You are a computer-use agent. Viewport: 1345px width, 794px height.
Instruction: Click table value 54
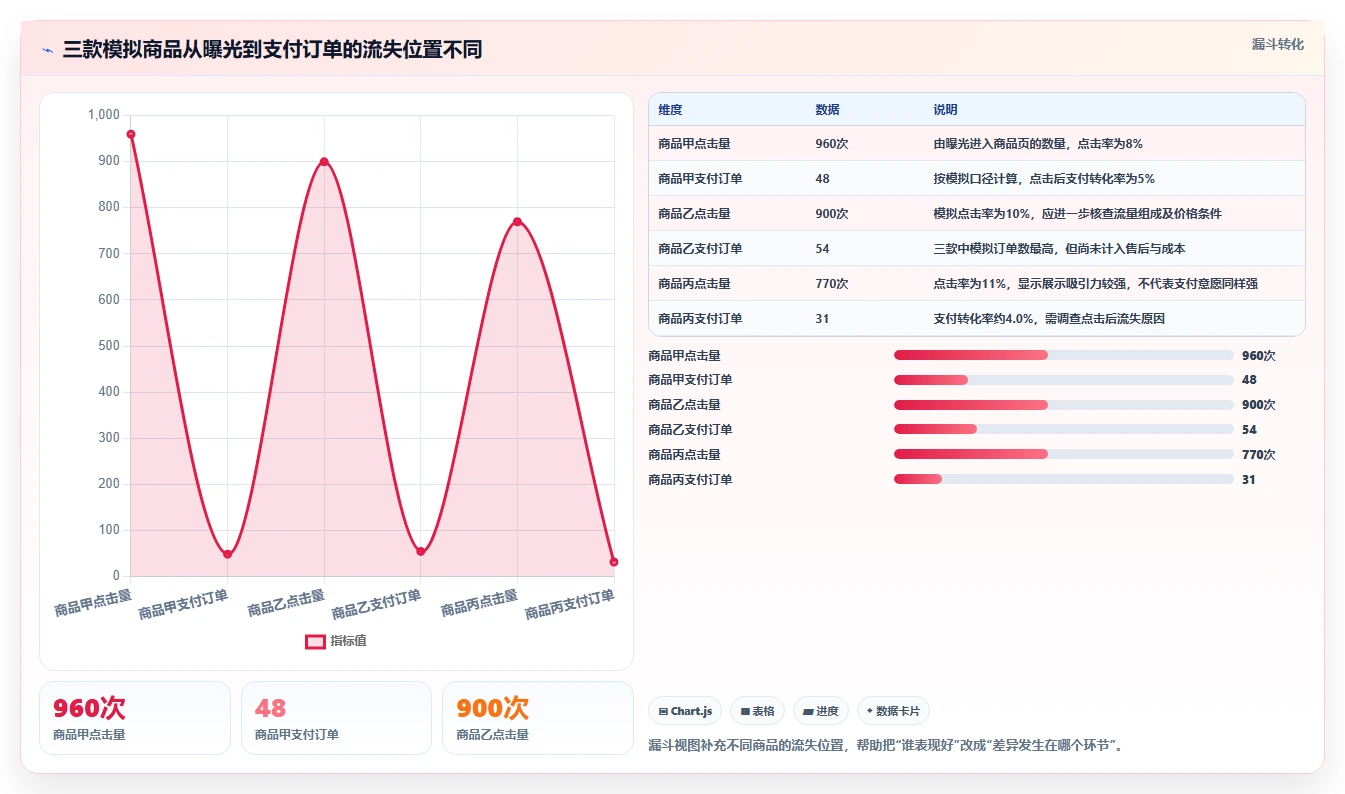(x=822, y=249)
